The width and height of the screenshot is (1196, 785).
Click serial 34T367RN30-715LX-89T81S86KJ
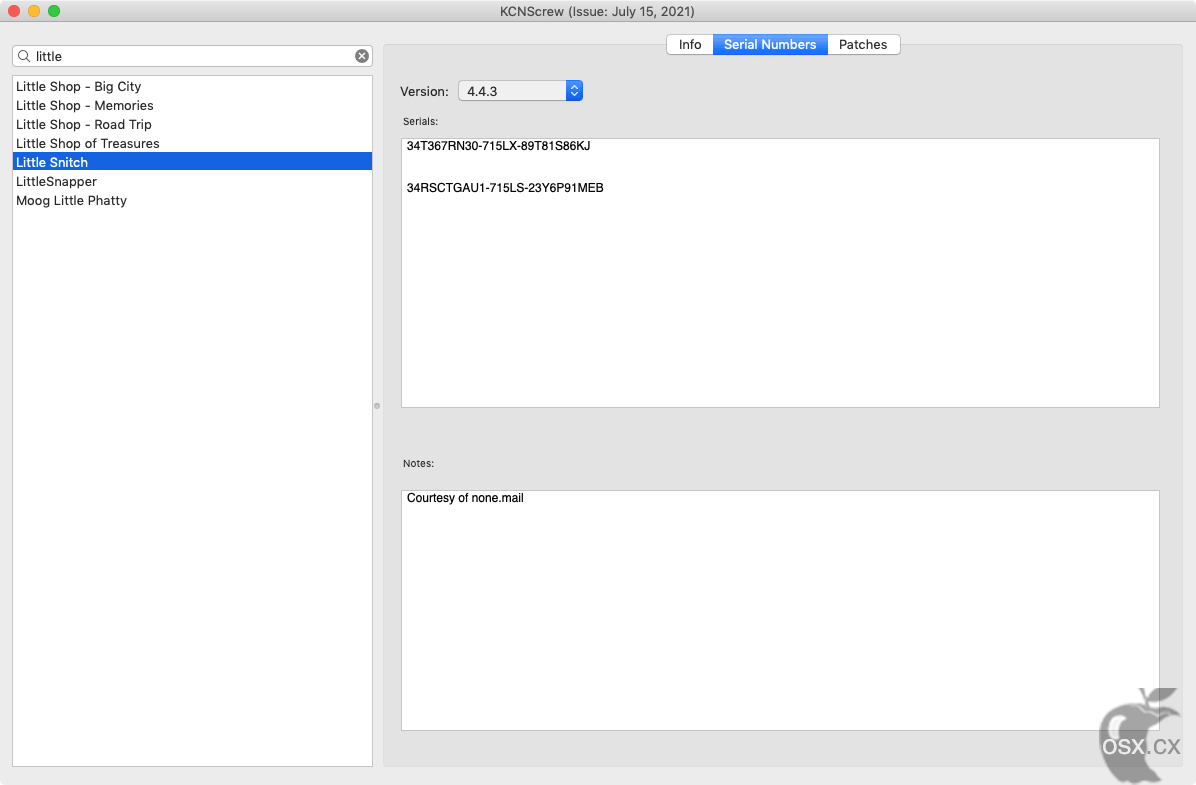498,146
